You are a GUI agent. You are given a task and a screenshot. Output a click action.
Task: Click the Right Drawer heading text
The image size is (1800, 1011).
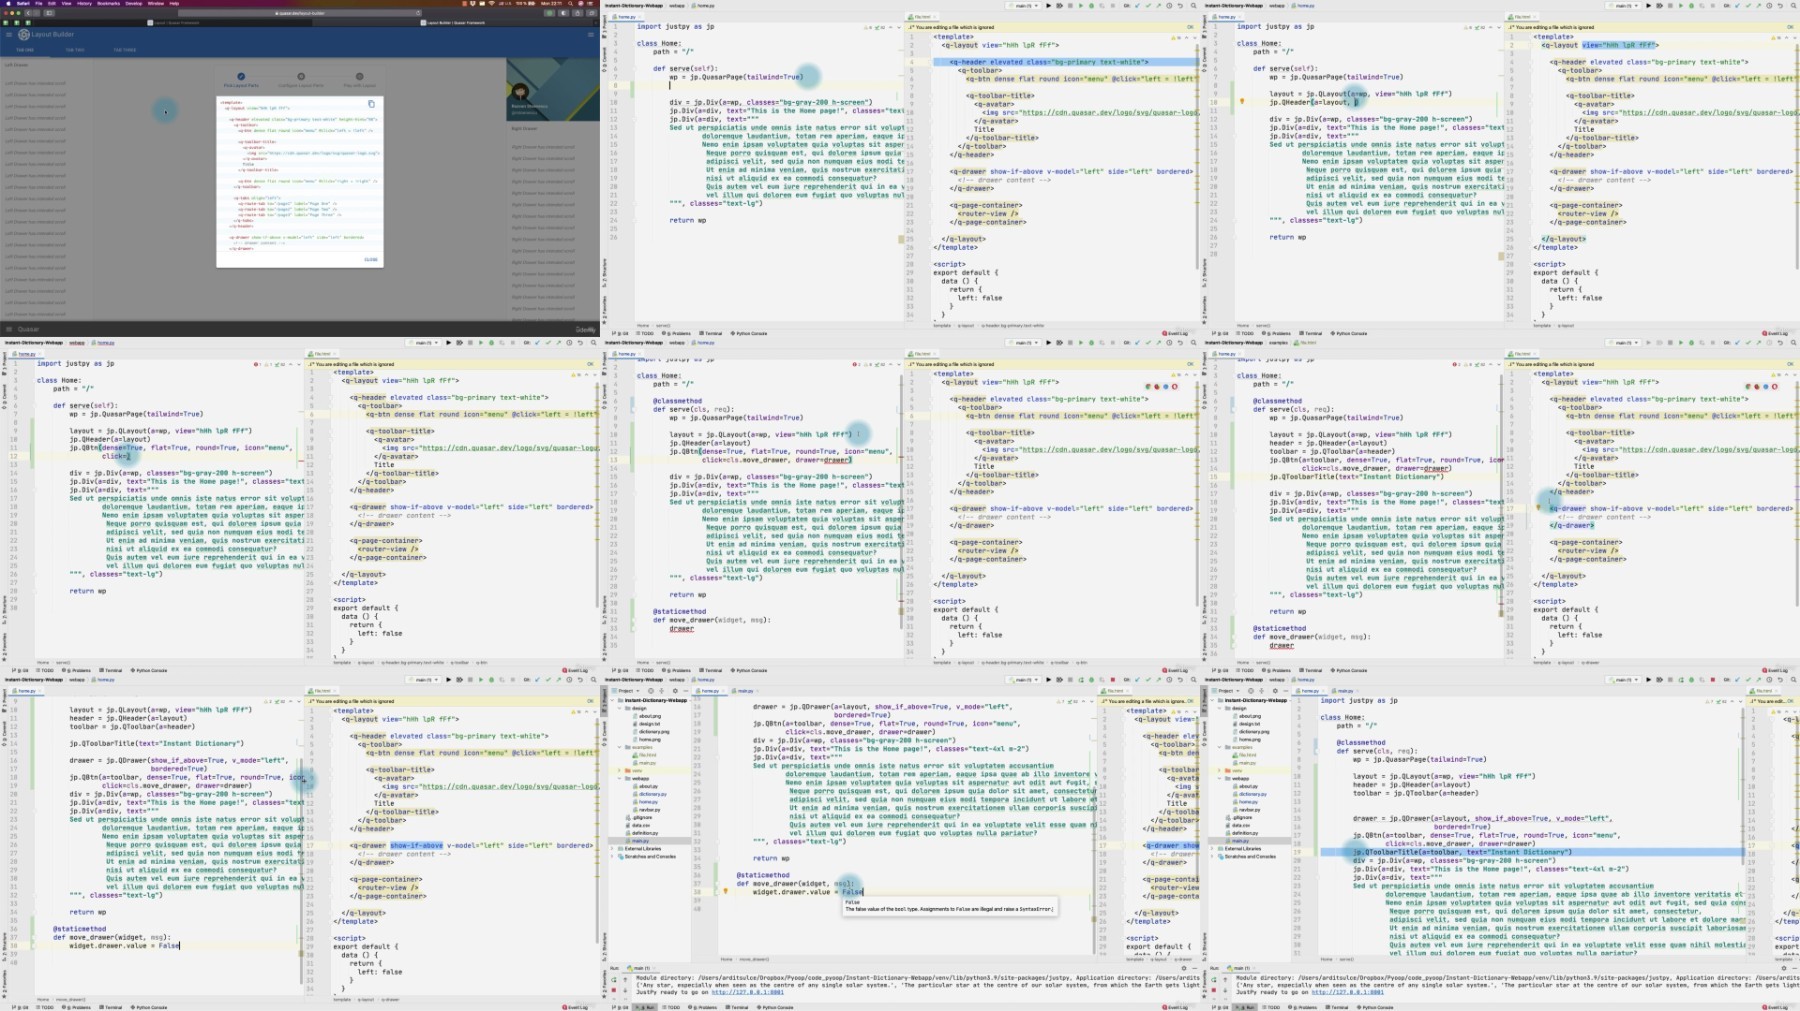pyautogui.click(x=522, y=128)
